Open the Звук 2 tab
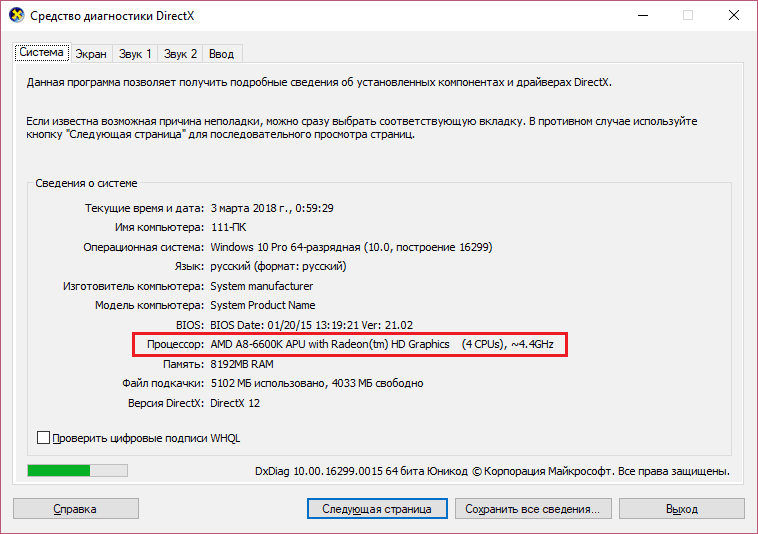Image resolution: width=758 pixels, height=534 pixels. pos(180,54)
